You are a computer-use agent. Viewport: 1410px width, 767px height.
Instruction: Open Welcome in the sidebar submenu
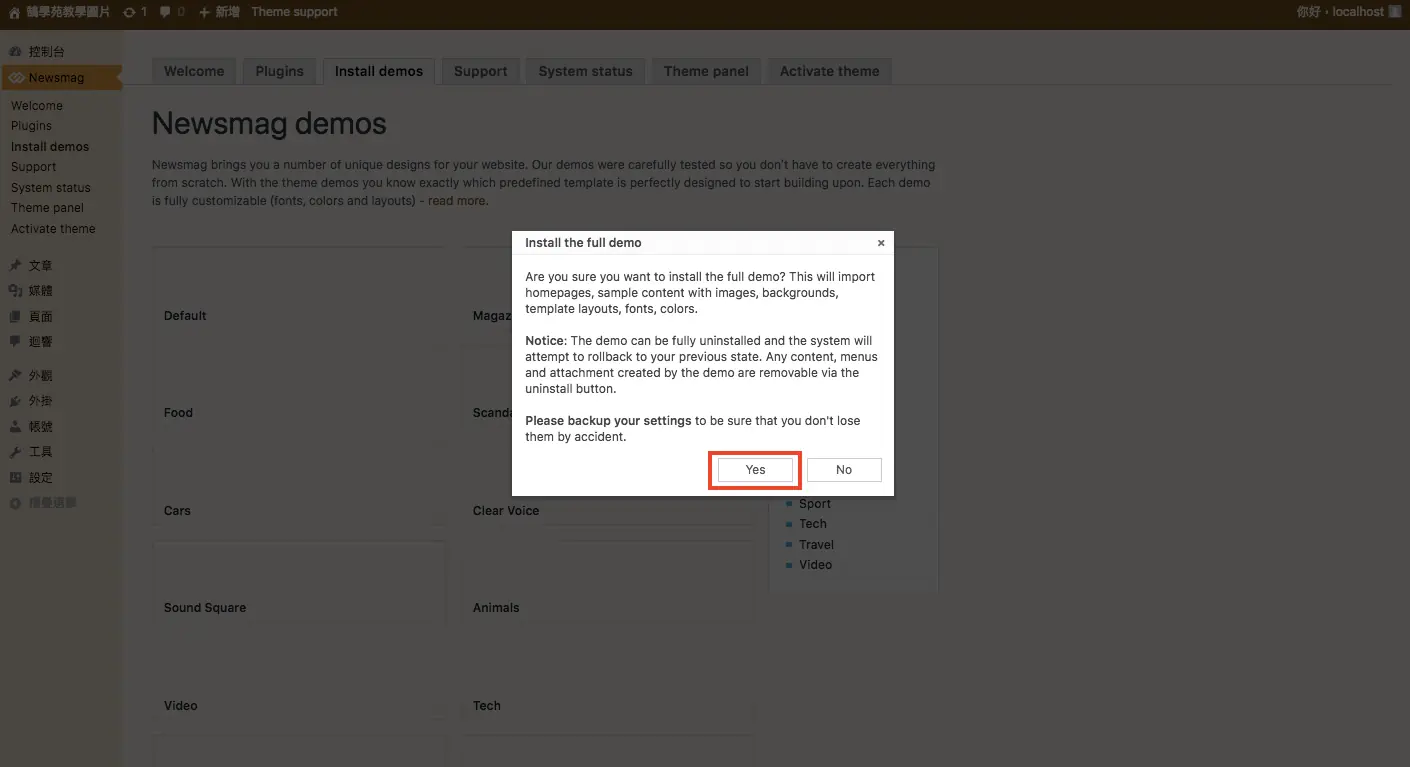37,106
